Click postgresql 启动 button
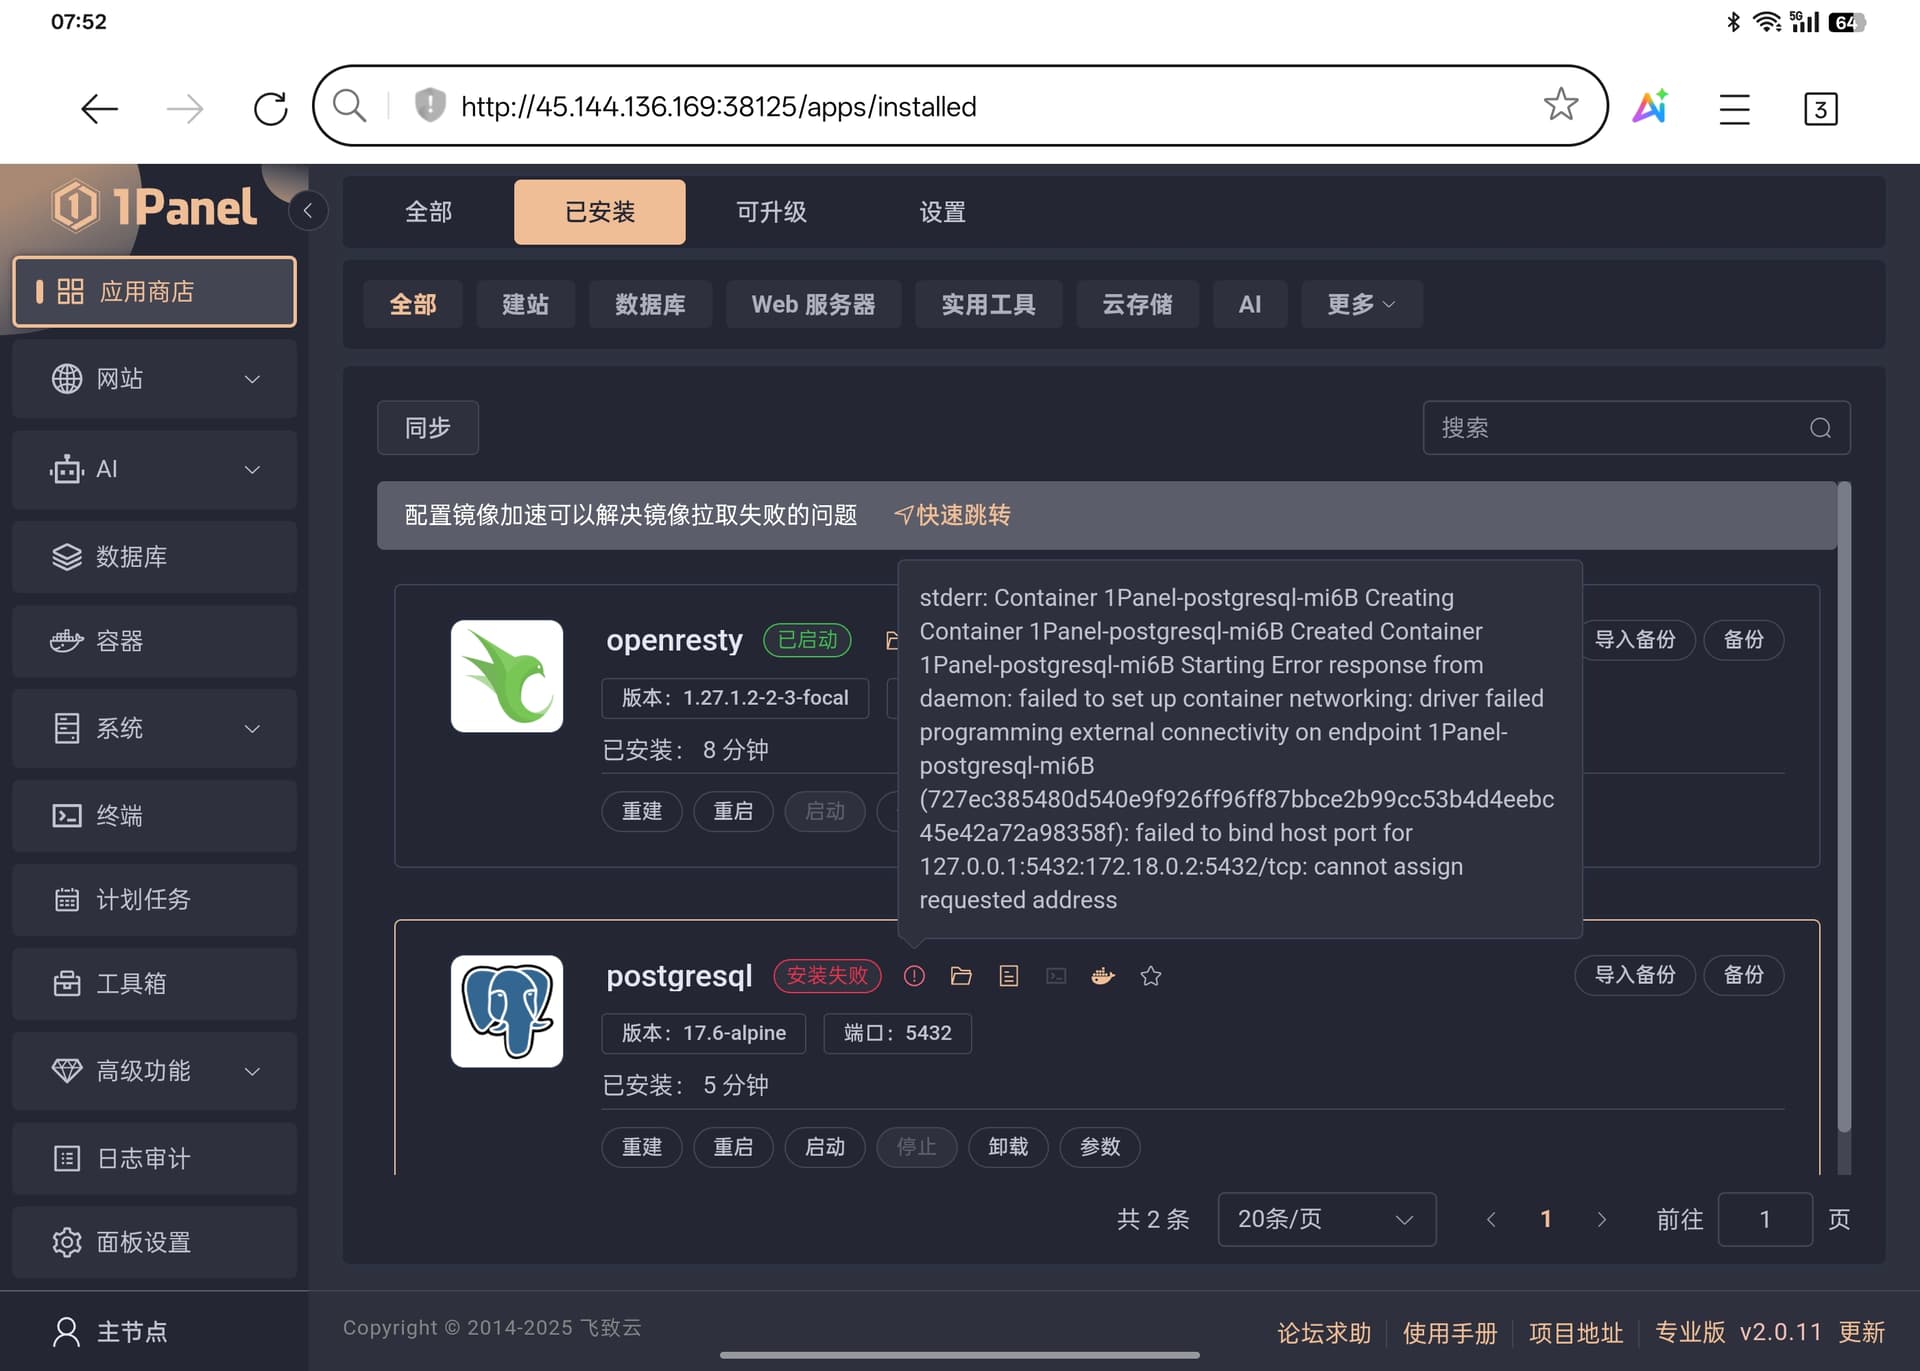This screenshot has width=1920, height=1371. (x=825, y=1147)
